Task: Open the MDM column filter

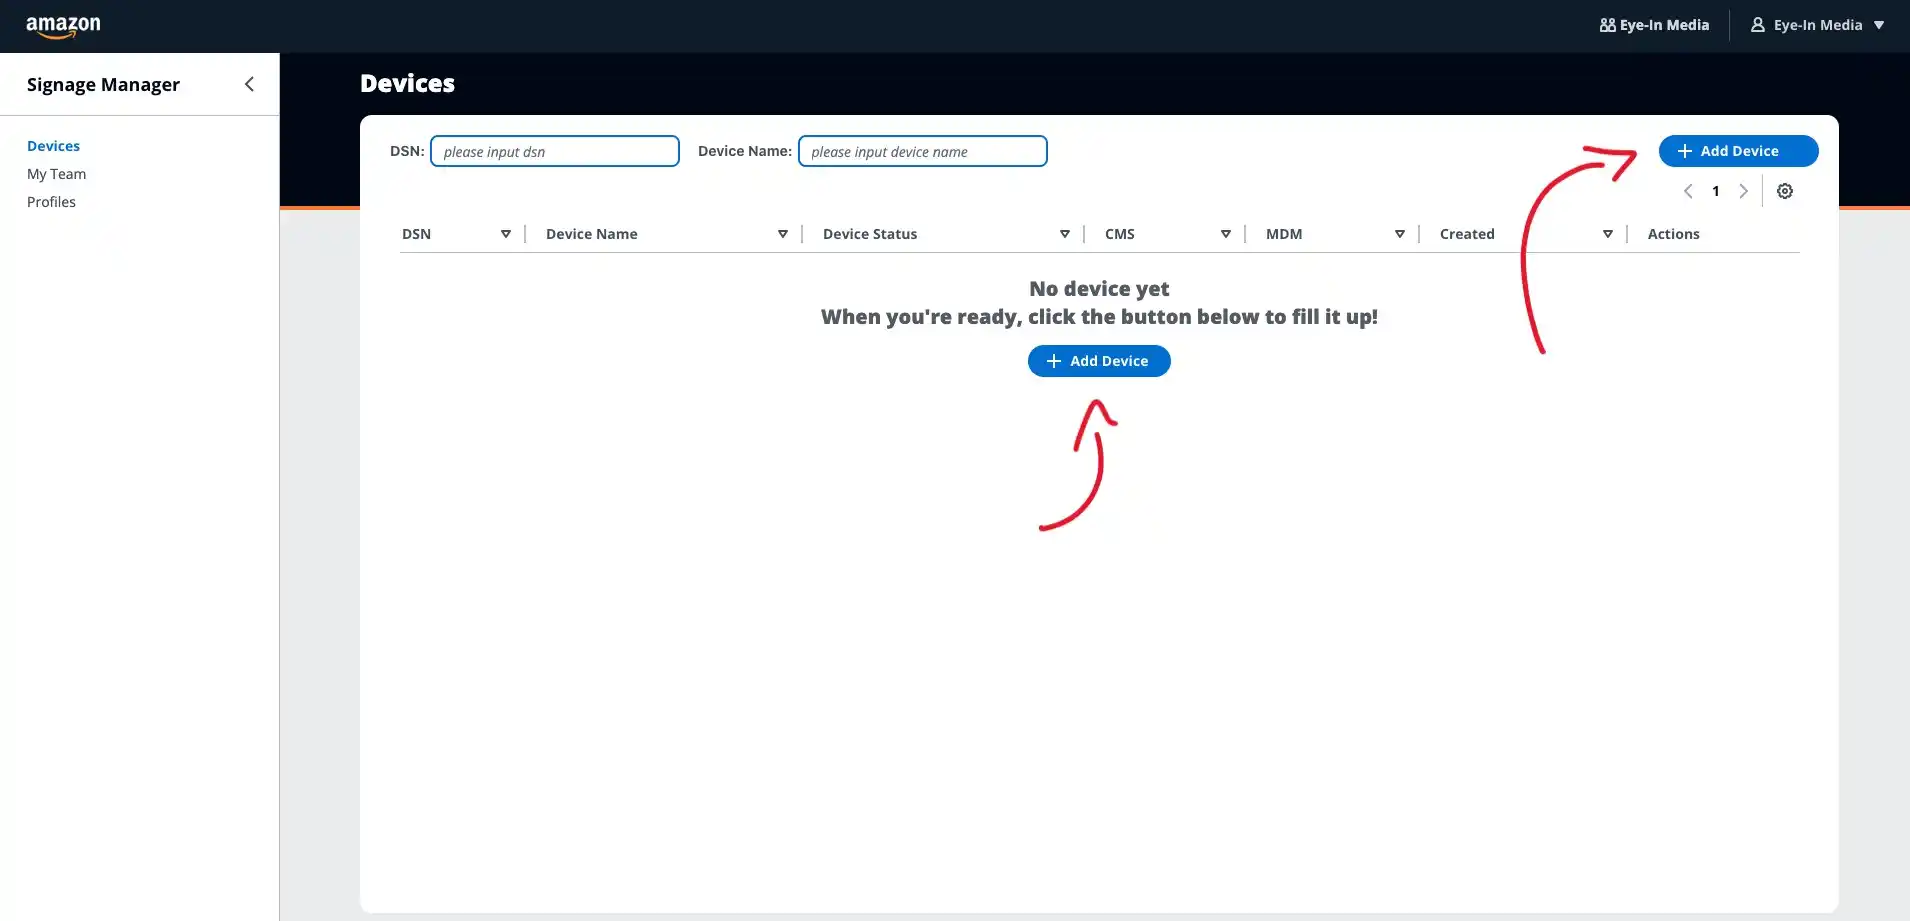Action: (1400, 234)
